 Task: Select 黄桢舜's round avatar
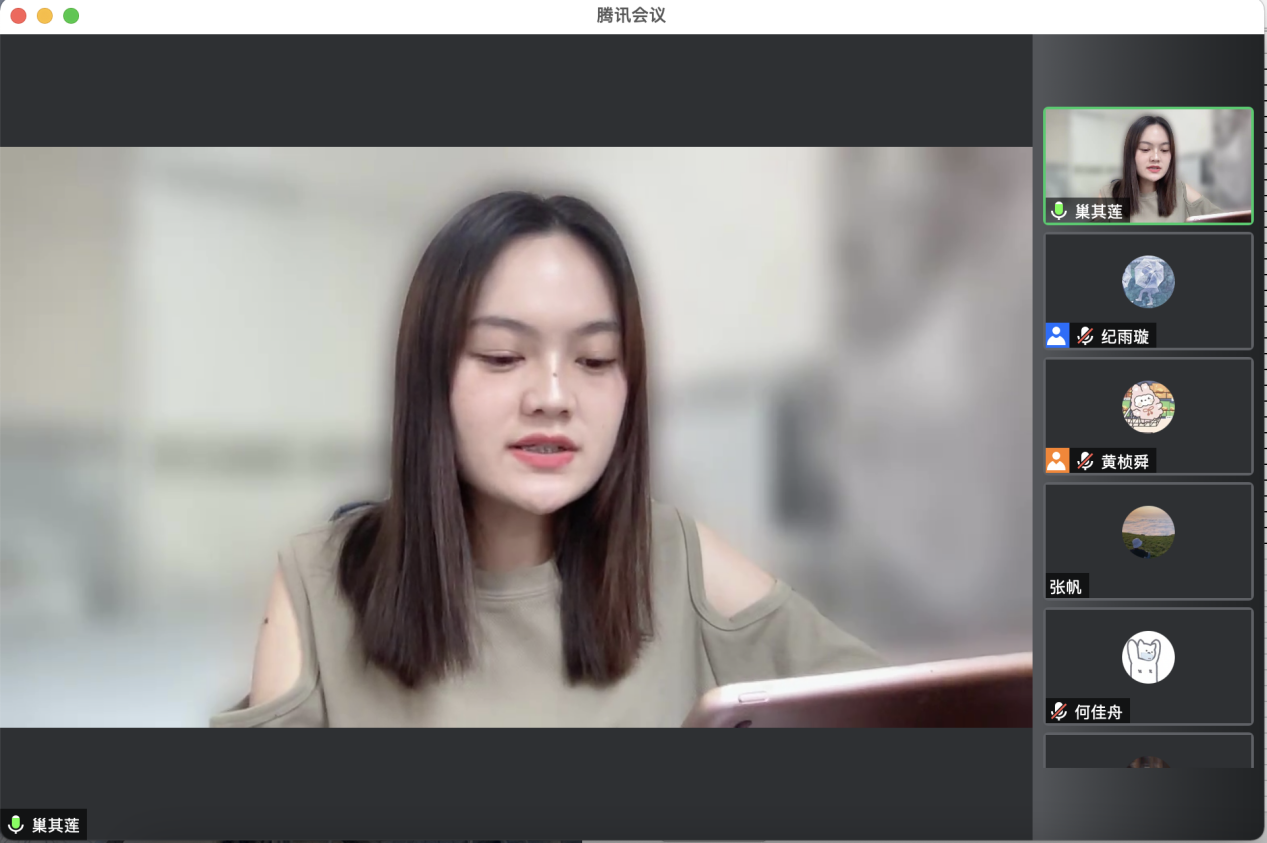coord(1148,407)
